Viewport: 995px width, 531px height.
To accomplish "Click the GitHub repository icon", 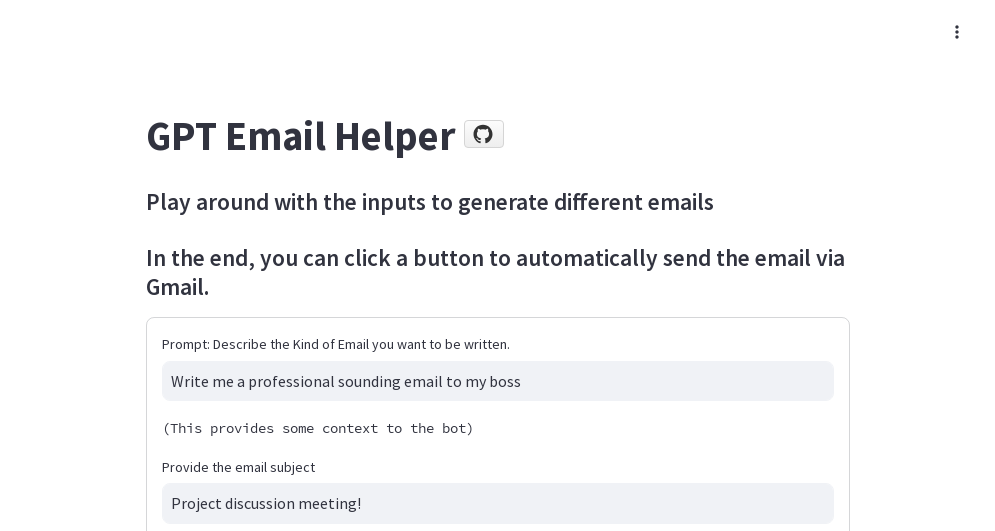I will pyautogui.click(x=483, y=134).
